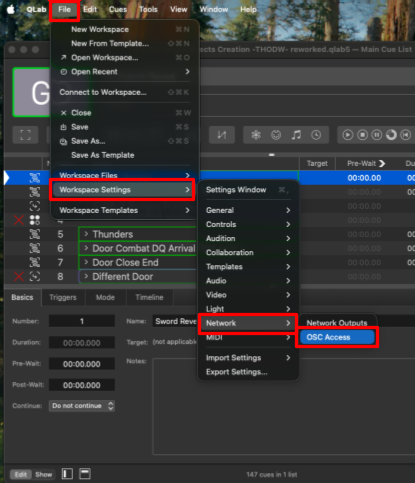This screenshot has height=483, width=415.
Task: Open the Continue mode dropdown
Action: (82, 406)
